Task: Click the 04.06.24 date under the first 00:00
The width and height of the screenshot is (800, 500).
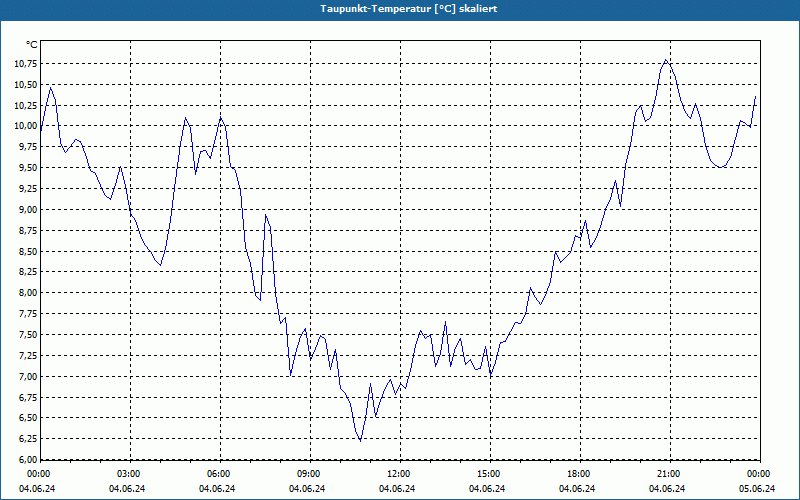Action: [x=37, y=489]
